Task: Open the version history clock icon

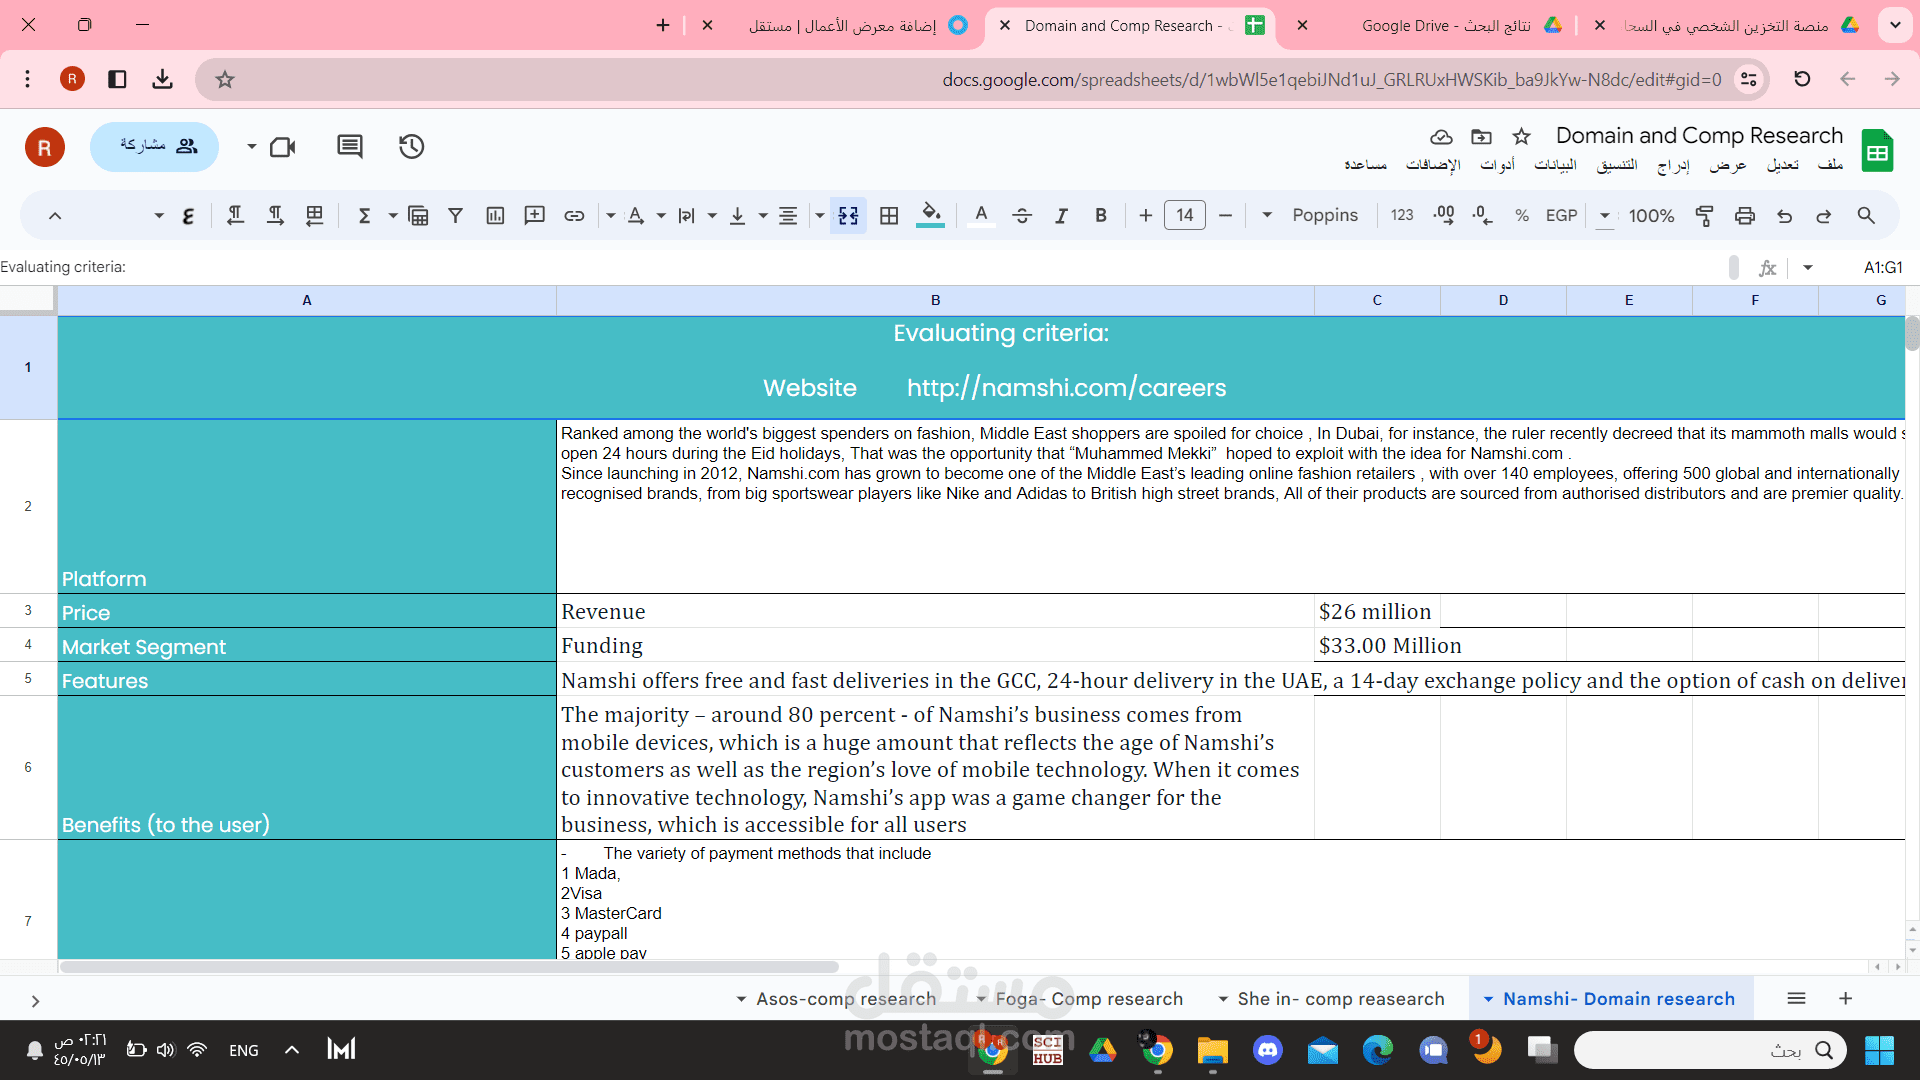Action: click(411, 146)
